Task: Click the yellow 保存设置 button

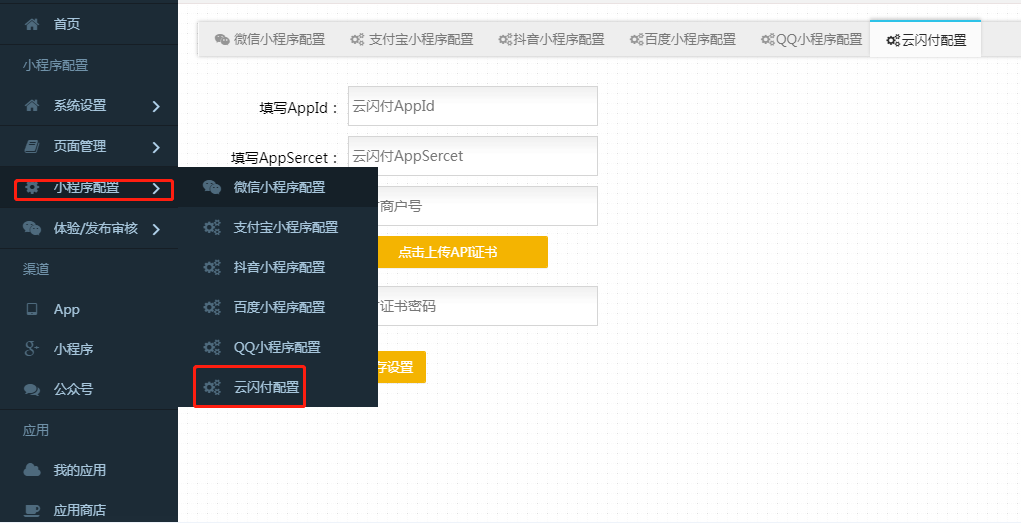Action: (x=401, y=367)
